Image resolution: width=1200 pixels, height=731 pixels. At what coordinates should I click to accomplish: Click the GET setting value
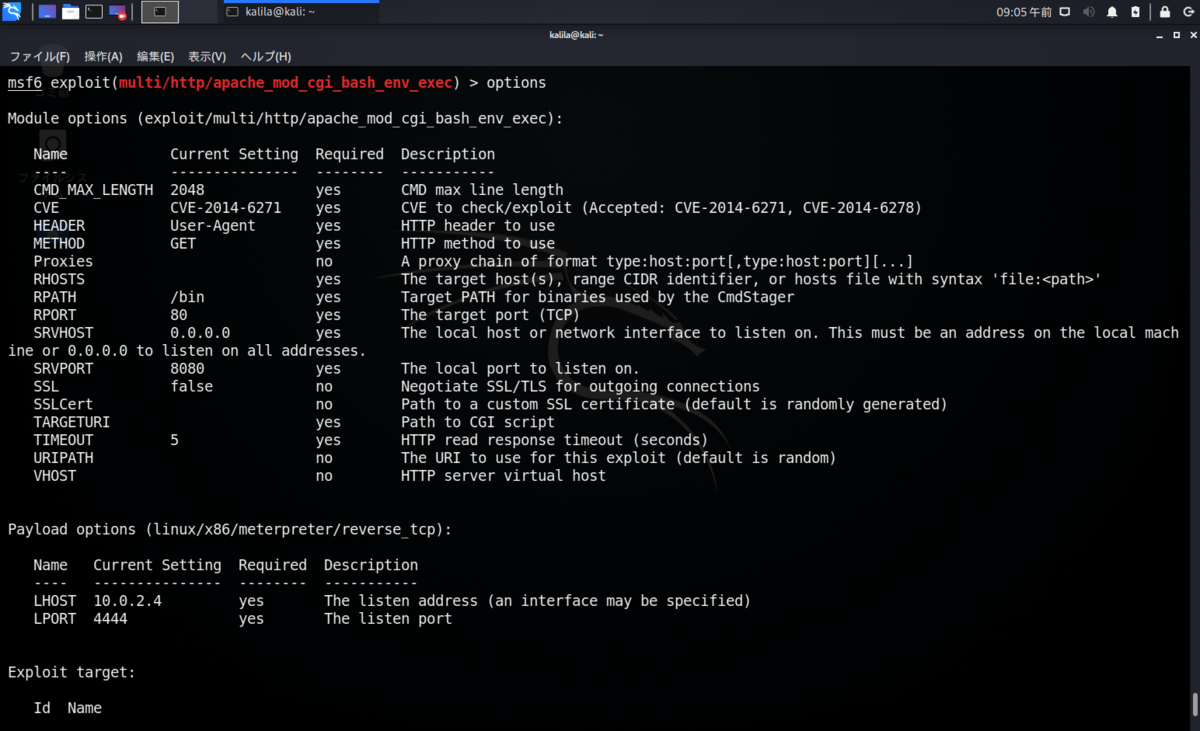tap(183, 244)
